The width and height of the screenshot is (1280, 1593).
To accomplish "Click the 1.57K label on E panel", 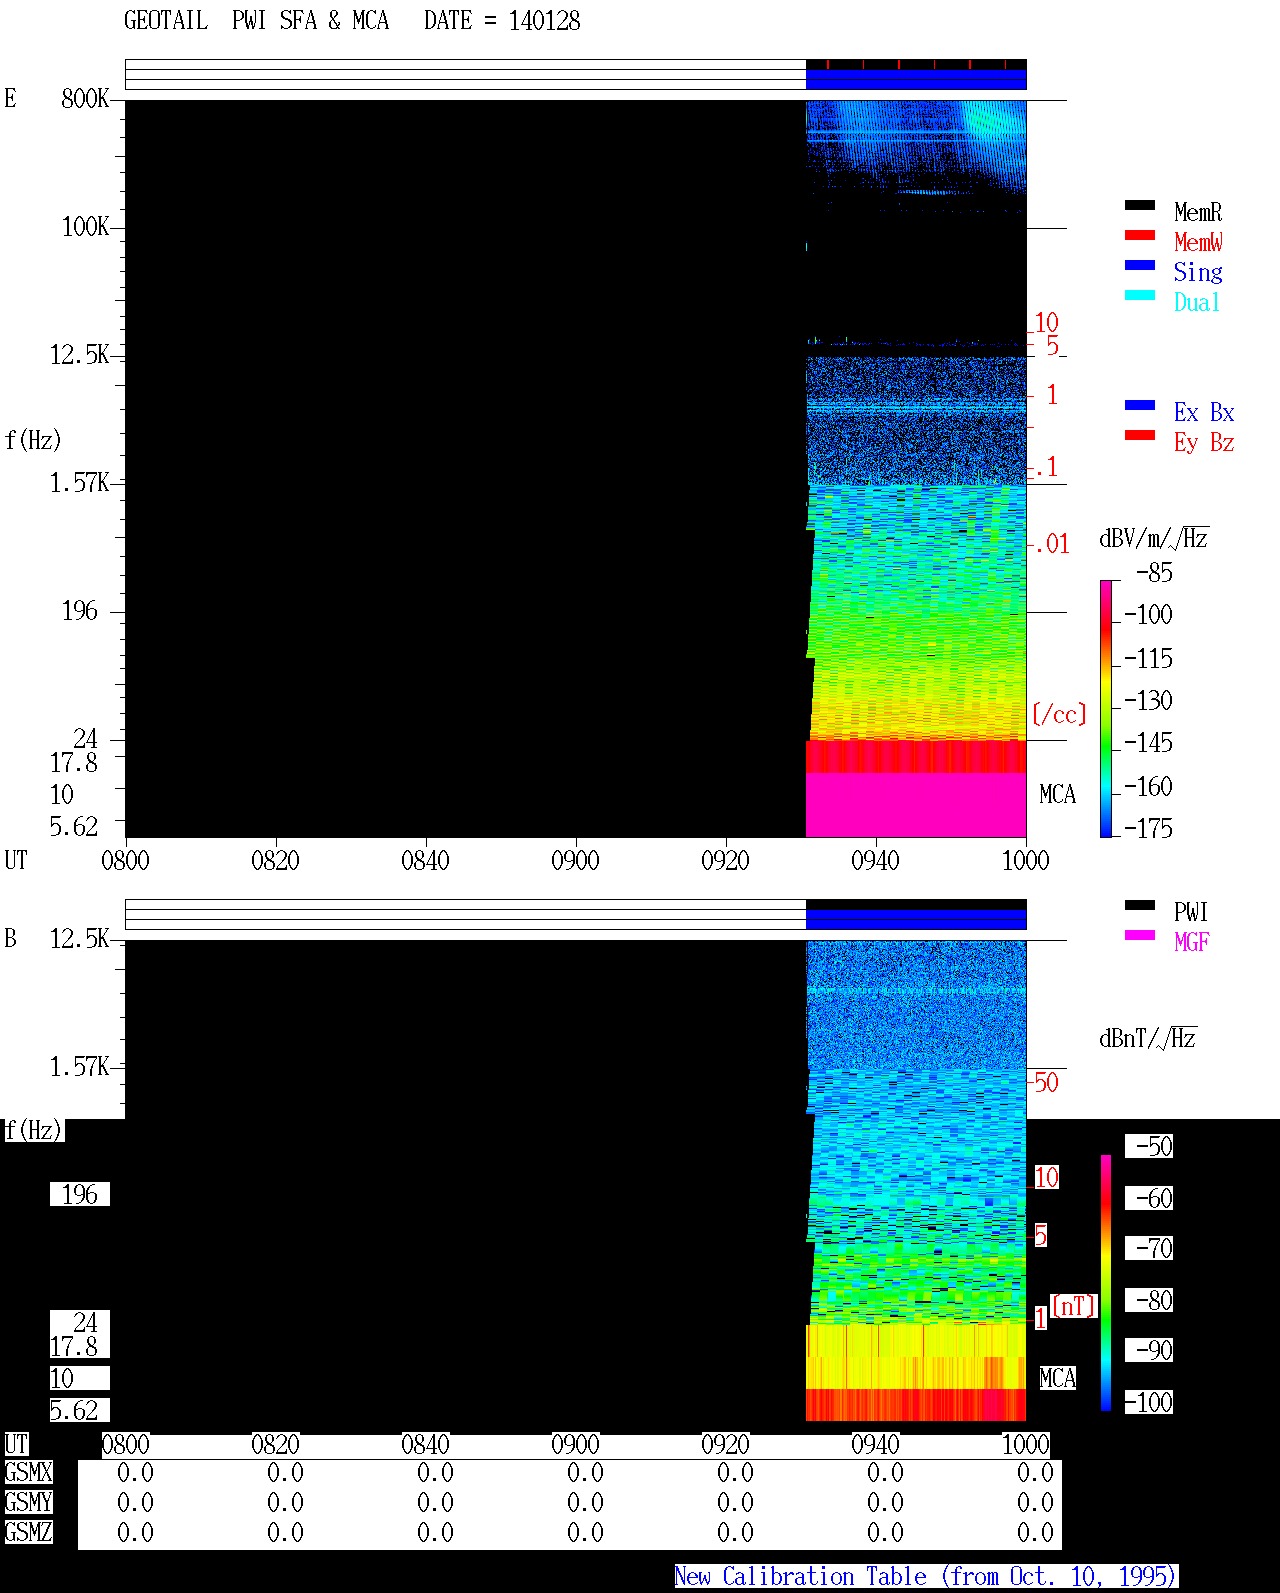I will [x=80, y=482].
